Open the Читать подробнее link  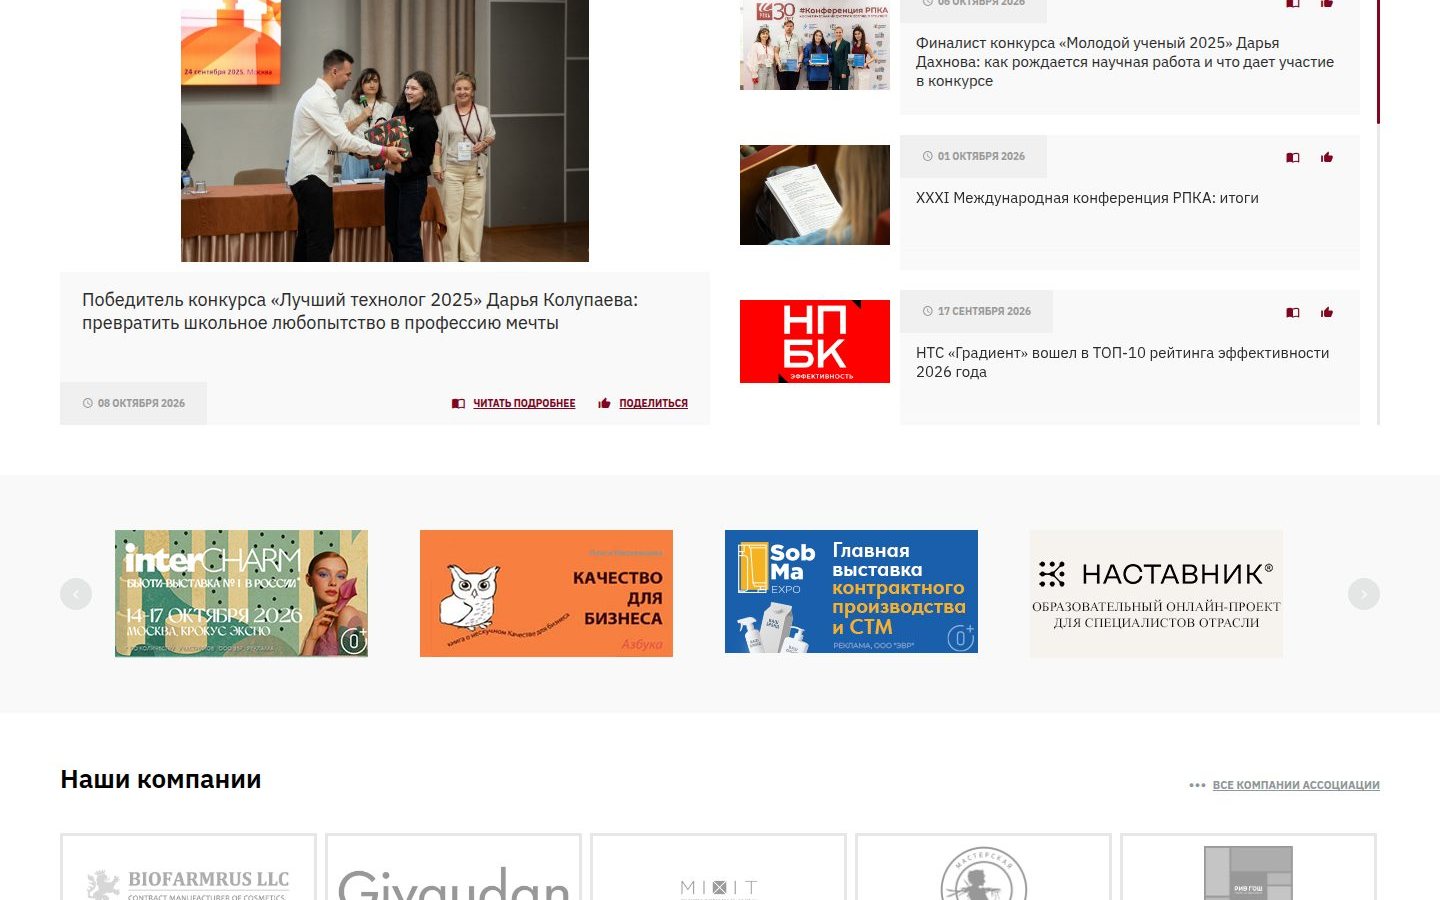point(524,403)
